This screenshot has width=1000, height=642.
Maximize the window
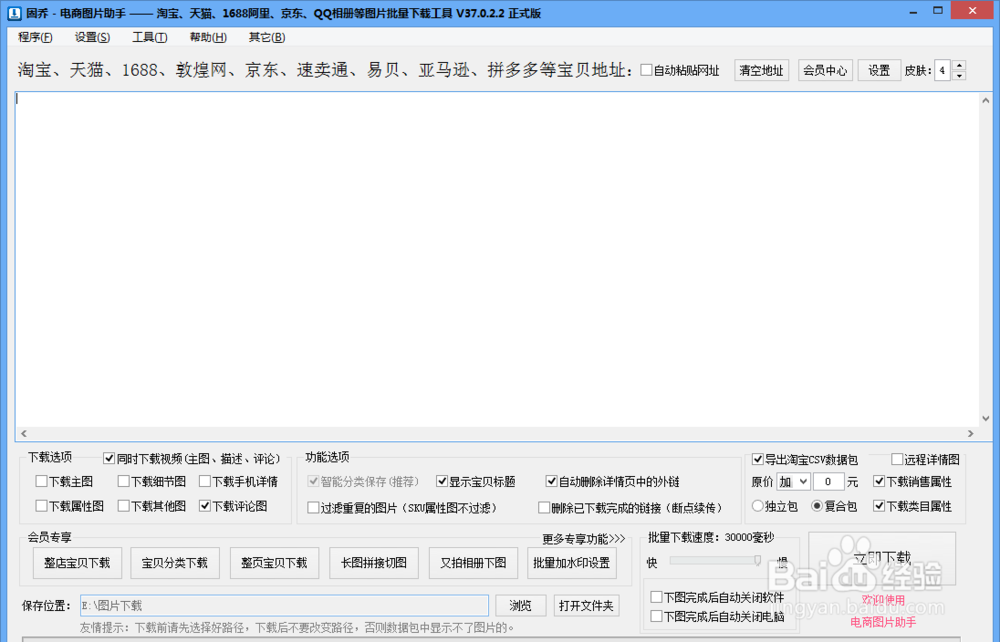(x=938, y=11)
